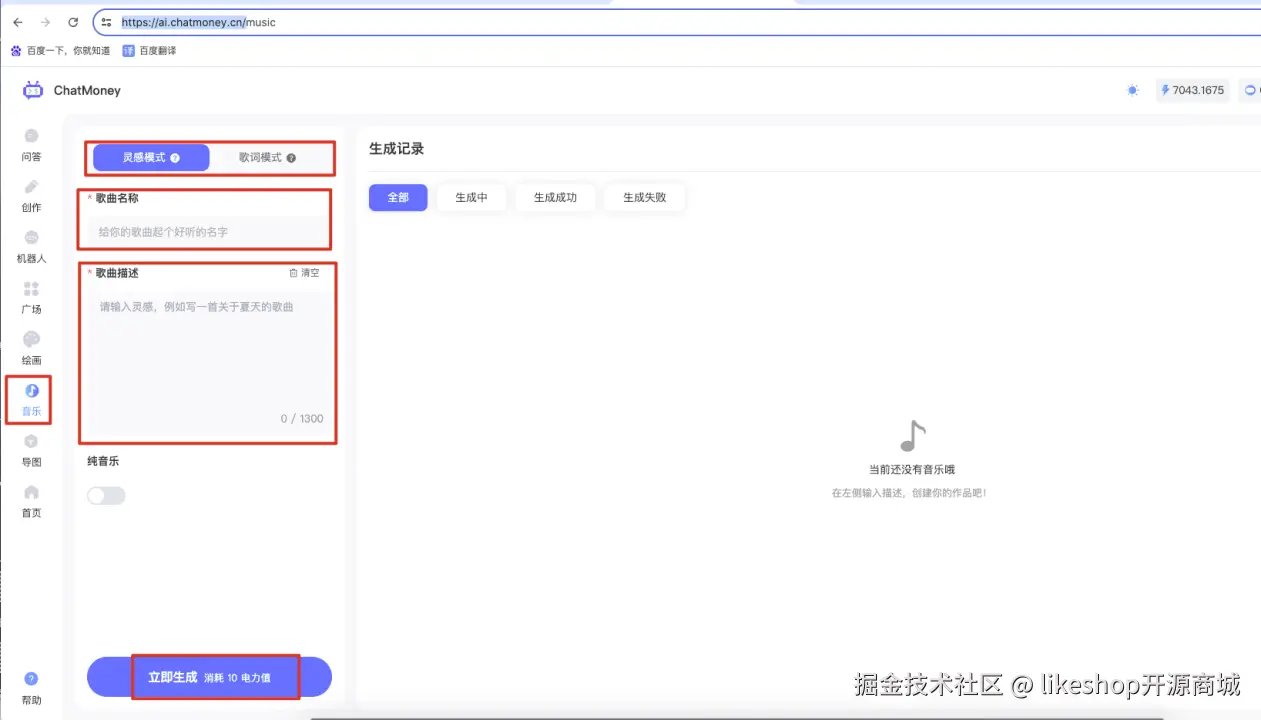Viewport: 1261px width, 720px height.
Task: Select the 生成失败 filter tab
Action: pyautogui.click(x=644, y=198)
